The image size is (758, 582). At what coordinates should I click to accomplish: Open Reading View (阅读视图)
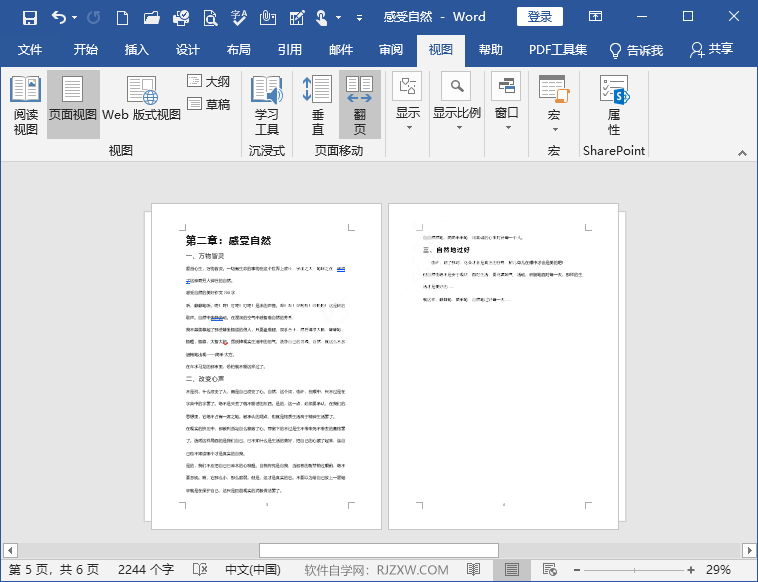coord(26,105)
